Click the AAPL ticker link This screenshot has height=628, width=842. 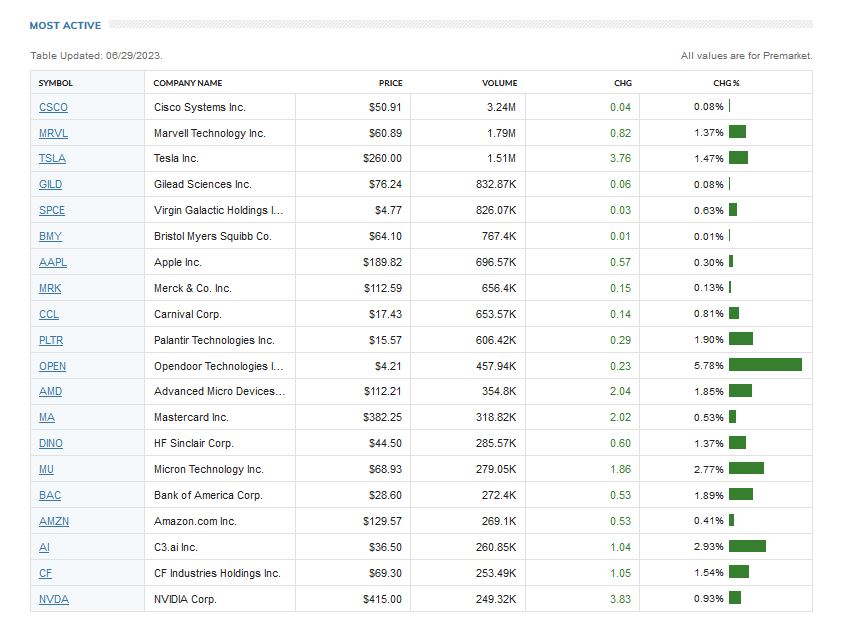point(52,263)
